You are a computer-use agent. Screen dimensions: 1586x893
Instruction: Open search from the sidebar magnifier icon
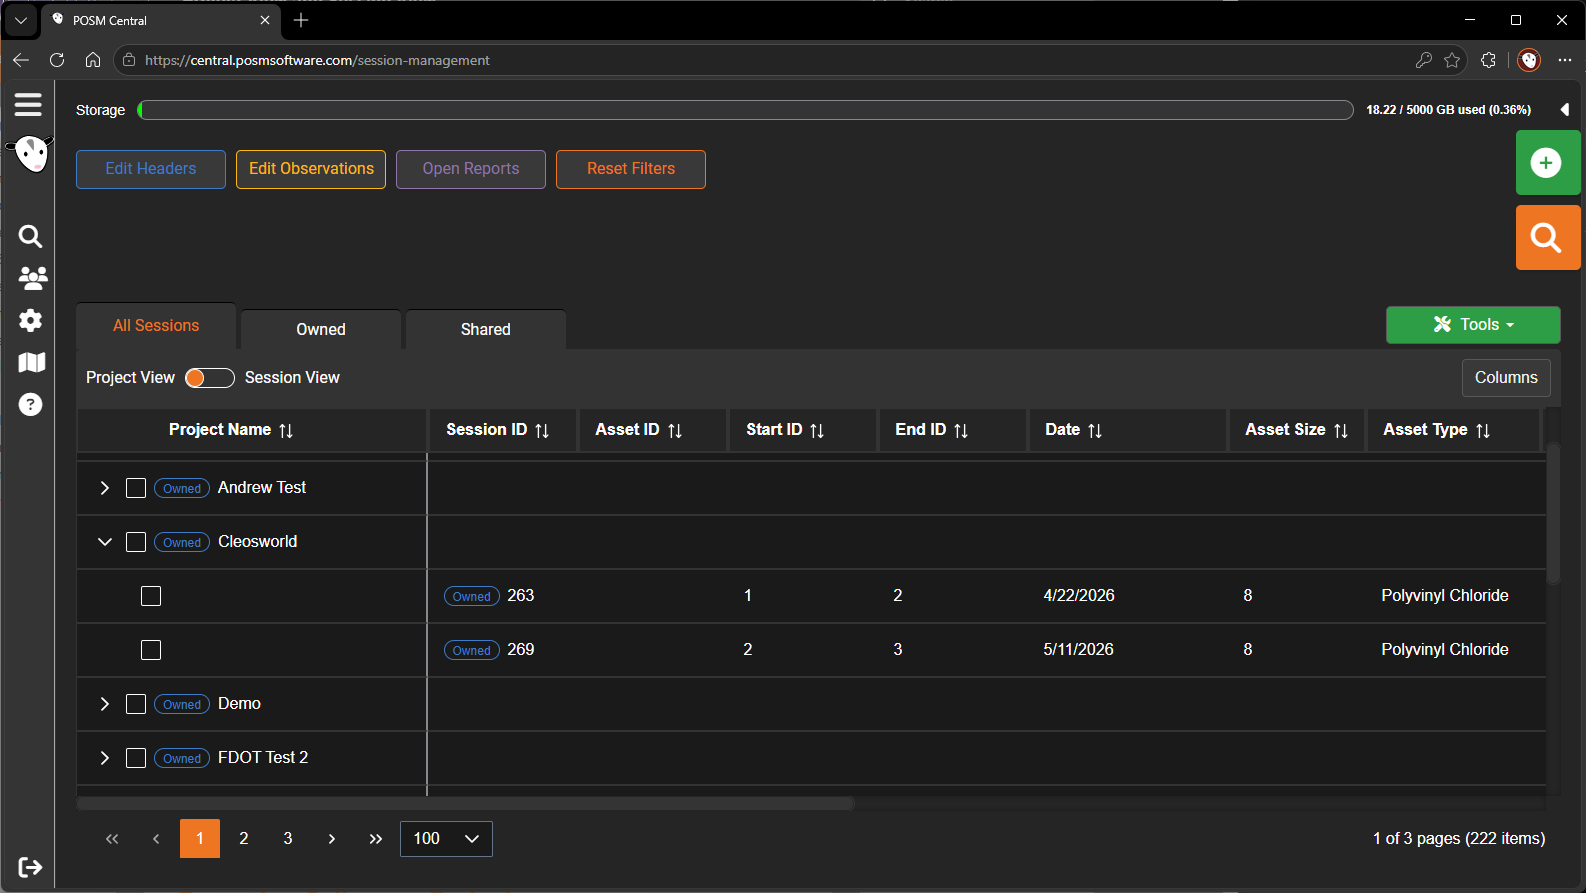[x=31, y=236]
